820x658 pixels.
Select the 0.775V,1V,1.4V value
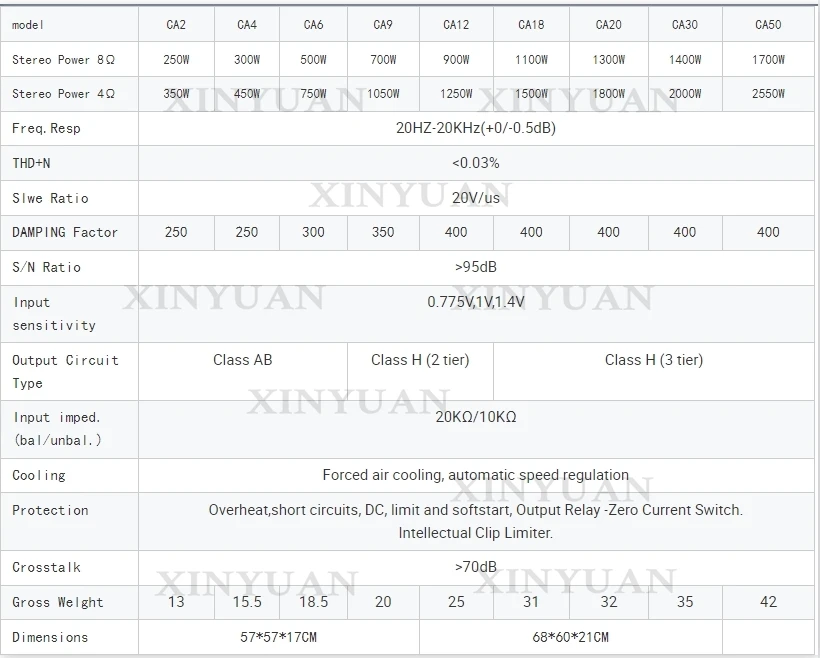click(475, 302)
